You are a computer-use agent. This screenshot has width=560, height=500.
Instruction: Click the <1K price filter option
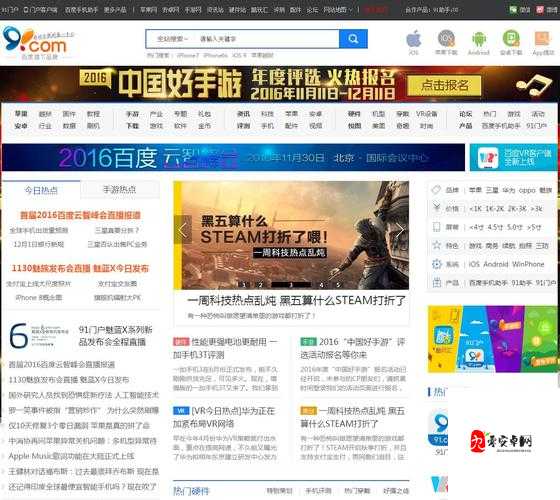point(475,209)
